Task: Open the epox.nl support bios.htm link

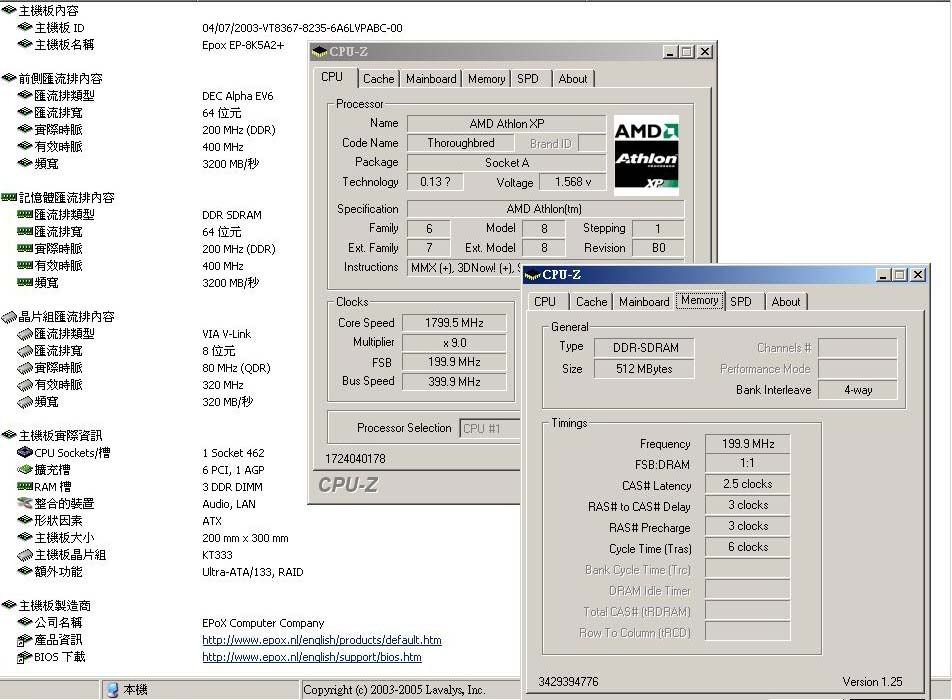Action: [x=311, y=657]
